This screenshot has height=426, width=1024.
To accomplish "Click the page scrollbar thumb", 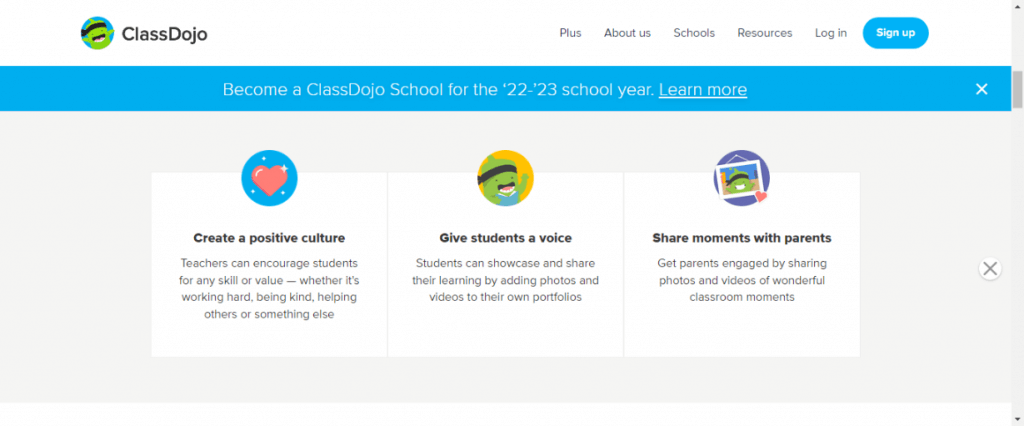I will click(1017, 90).
